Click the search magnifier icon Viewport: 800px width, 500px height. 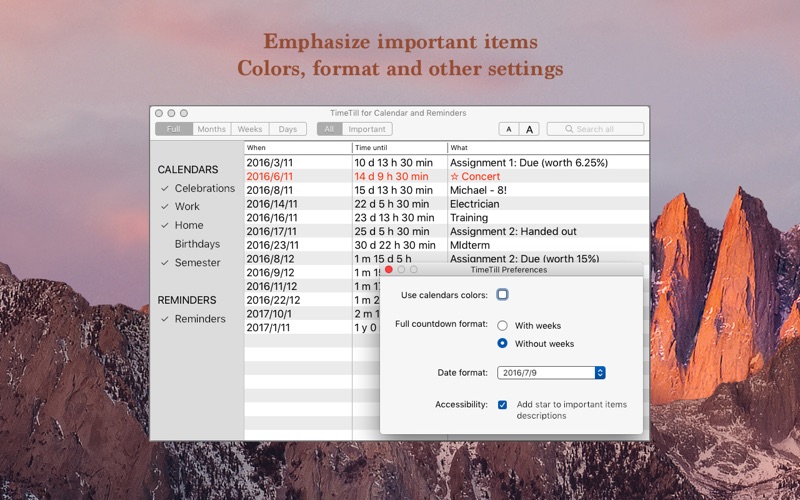point(568,129)
